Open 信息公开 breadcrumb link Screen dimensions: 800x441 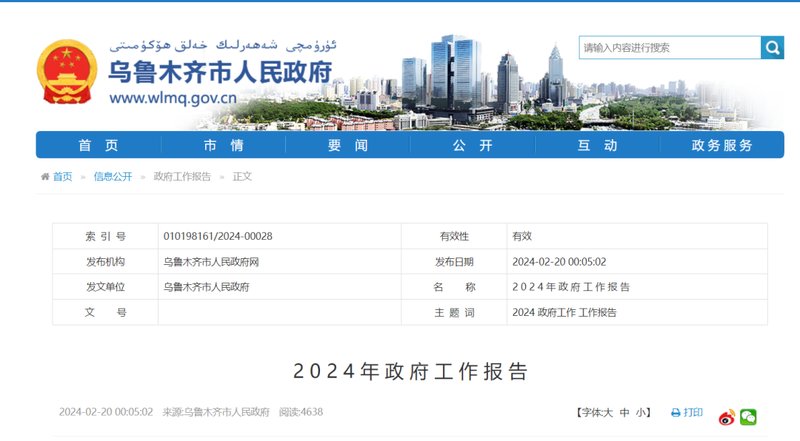click(x=113, y=177)
